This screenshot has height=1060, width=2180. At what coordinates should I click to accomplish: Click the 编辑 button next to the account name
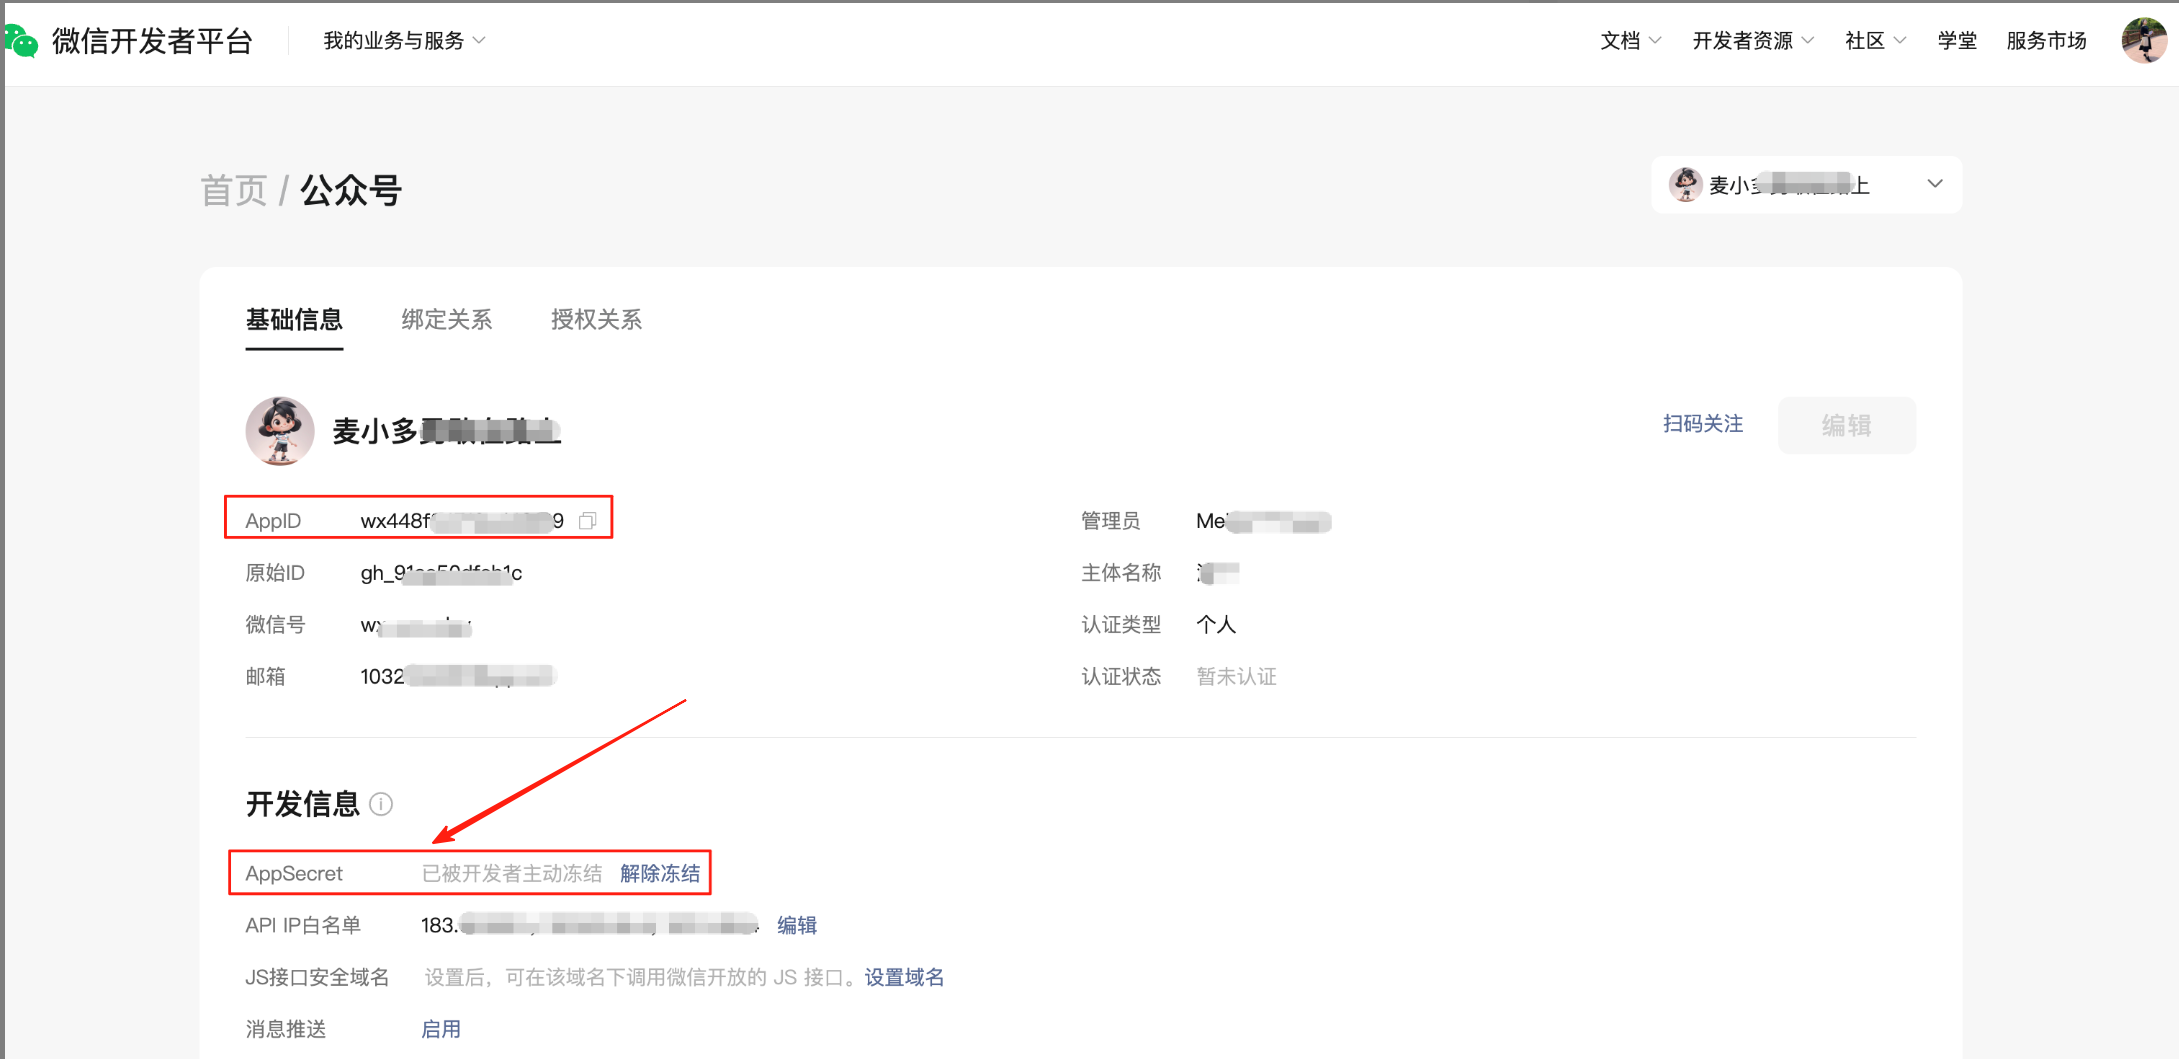1846,425
